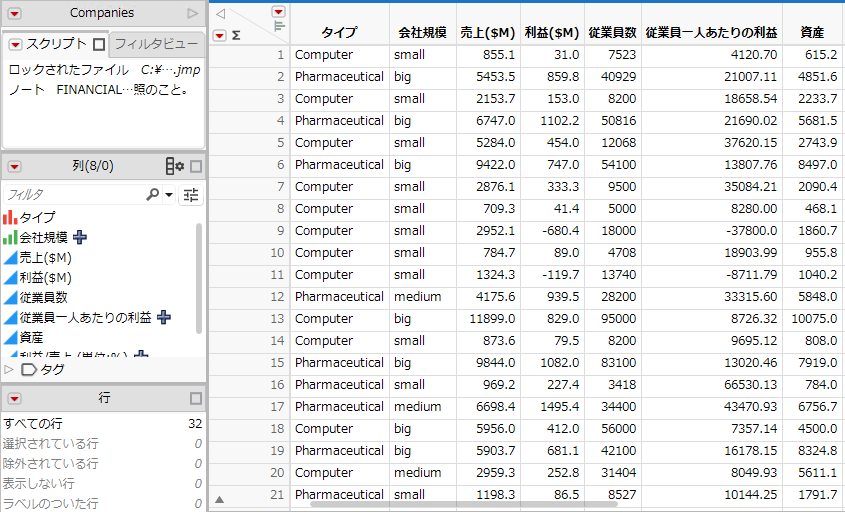
Task: Click the up arrow at bottom-left of table
Action: coord(219,500)
